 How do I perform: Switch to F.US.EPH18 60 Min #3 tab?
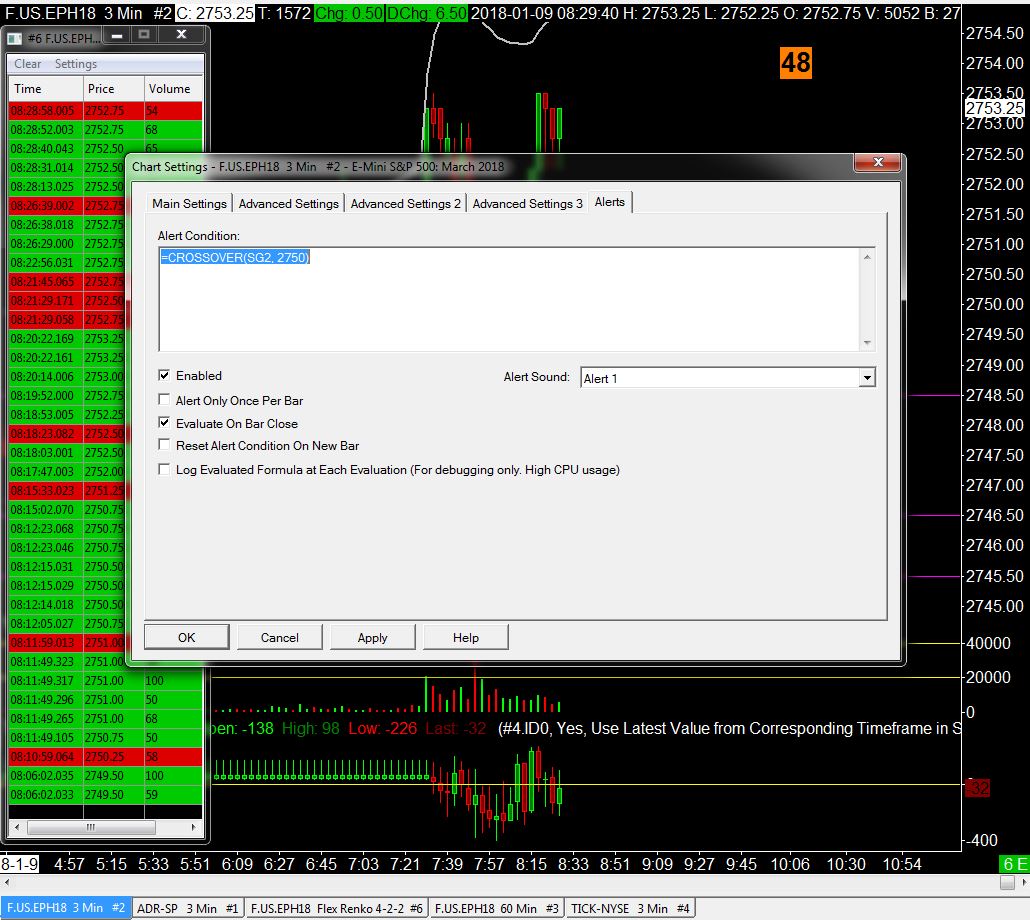(x=497, y=908)
